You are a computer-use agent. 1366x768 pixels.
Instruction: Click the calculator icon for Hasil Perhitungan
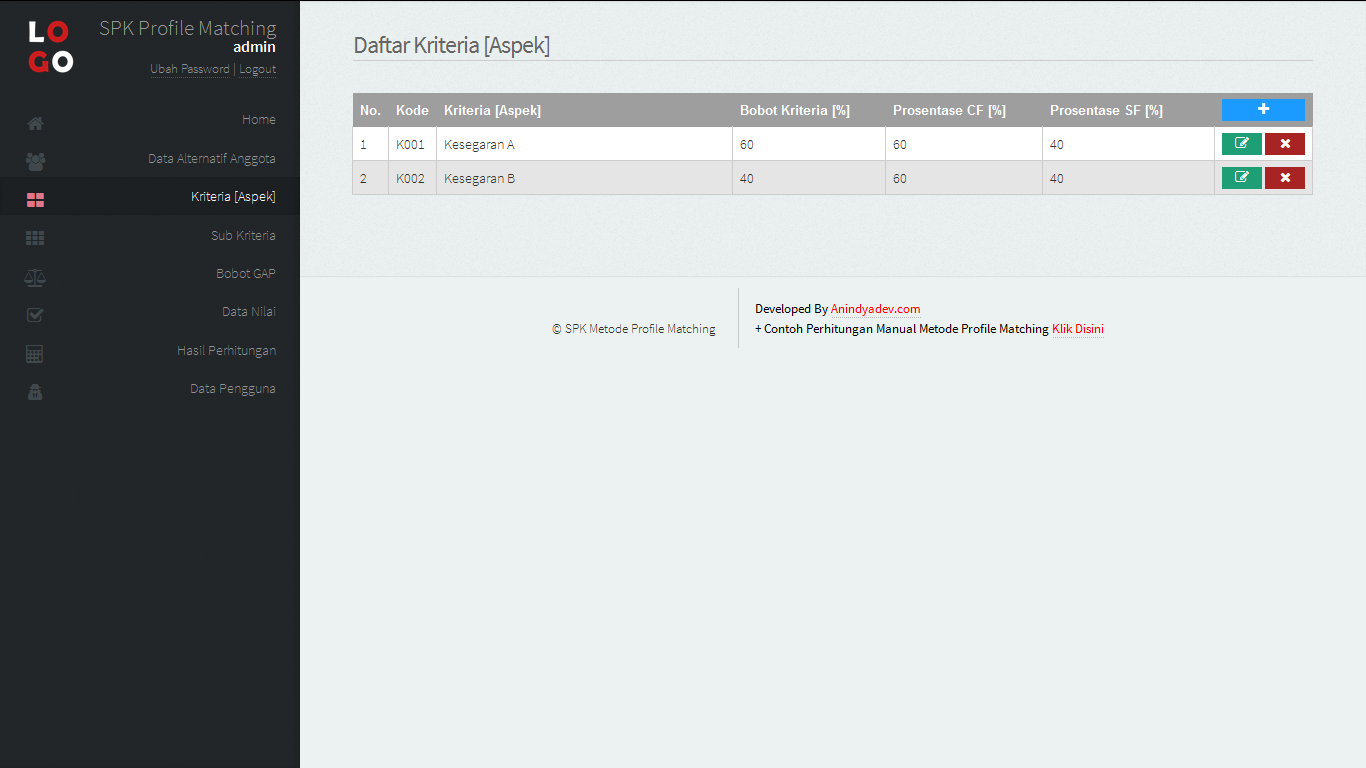pos(35,354)
